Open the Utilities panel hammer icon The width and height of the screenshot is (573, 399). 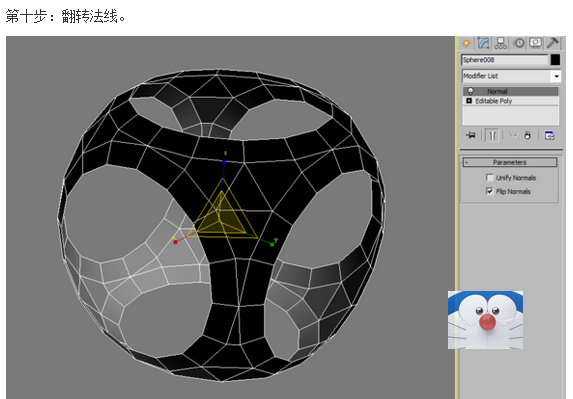coord(553,43)
